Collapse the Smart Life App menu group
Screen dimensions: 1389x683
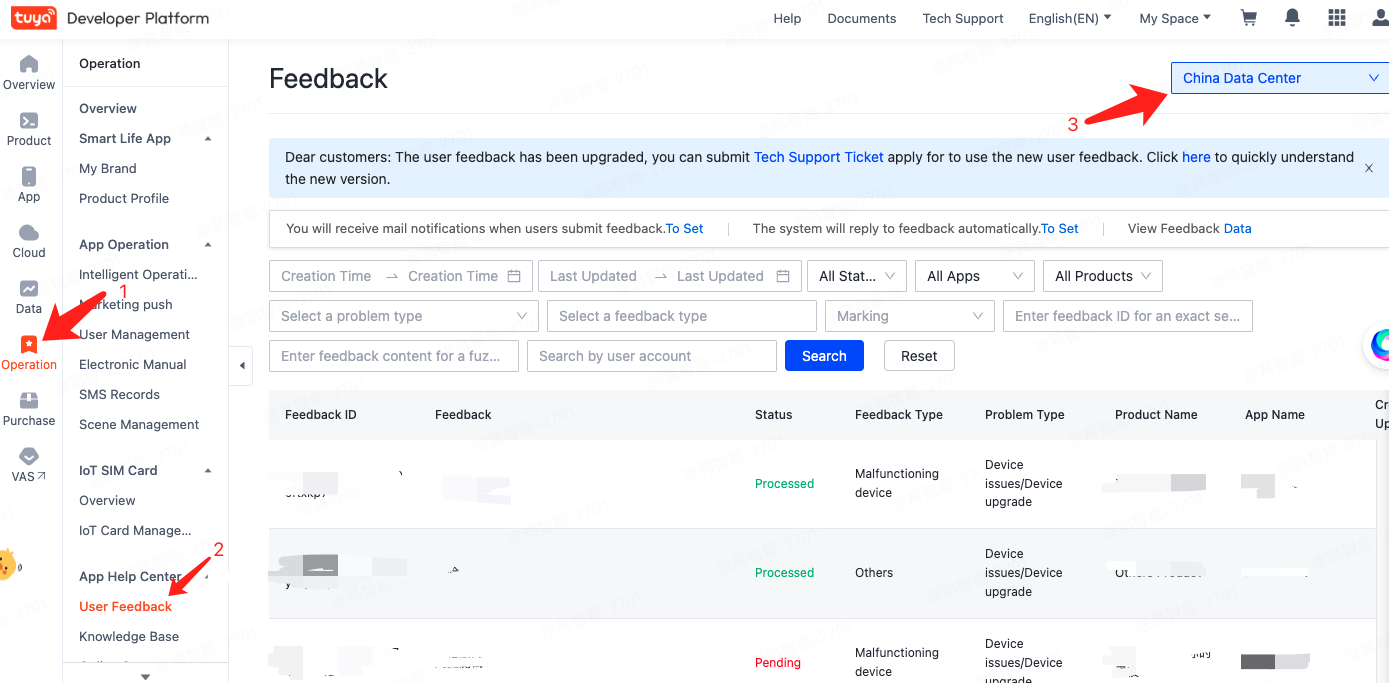click(x=208, y=139)
